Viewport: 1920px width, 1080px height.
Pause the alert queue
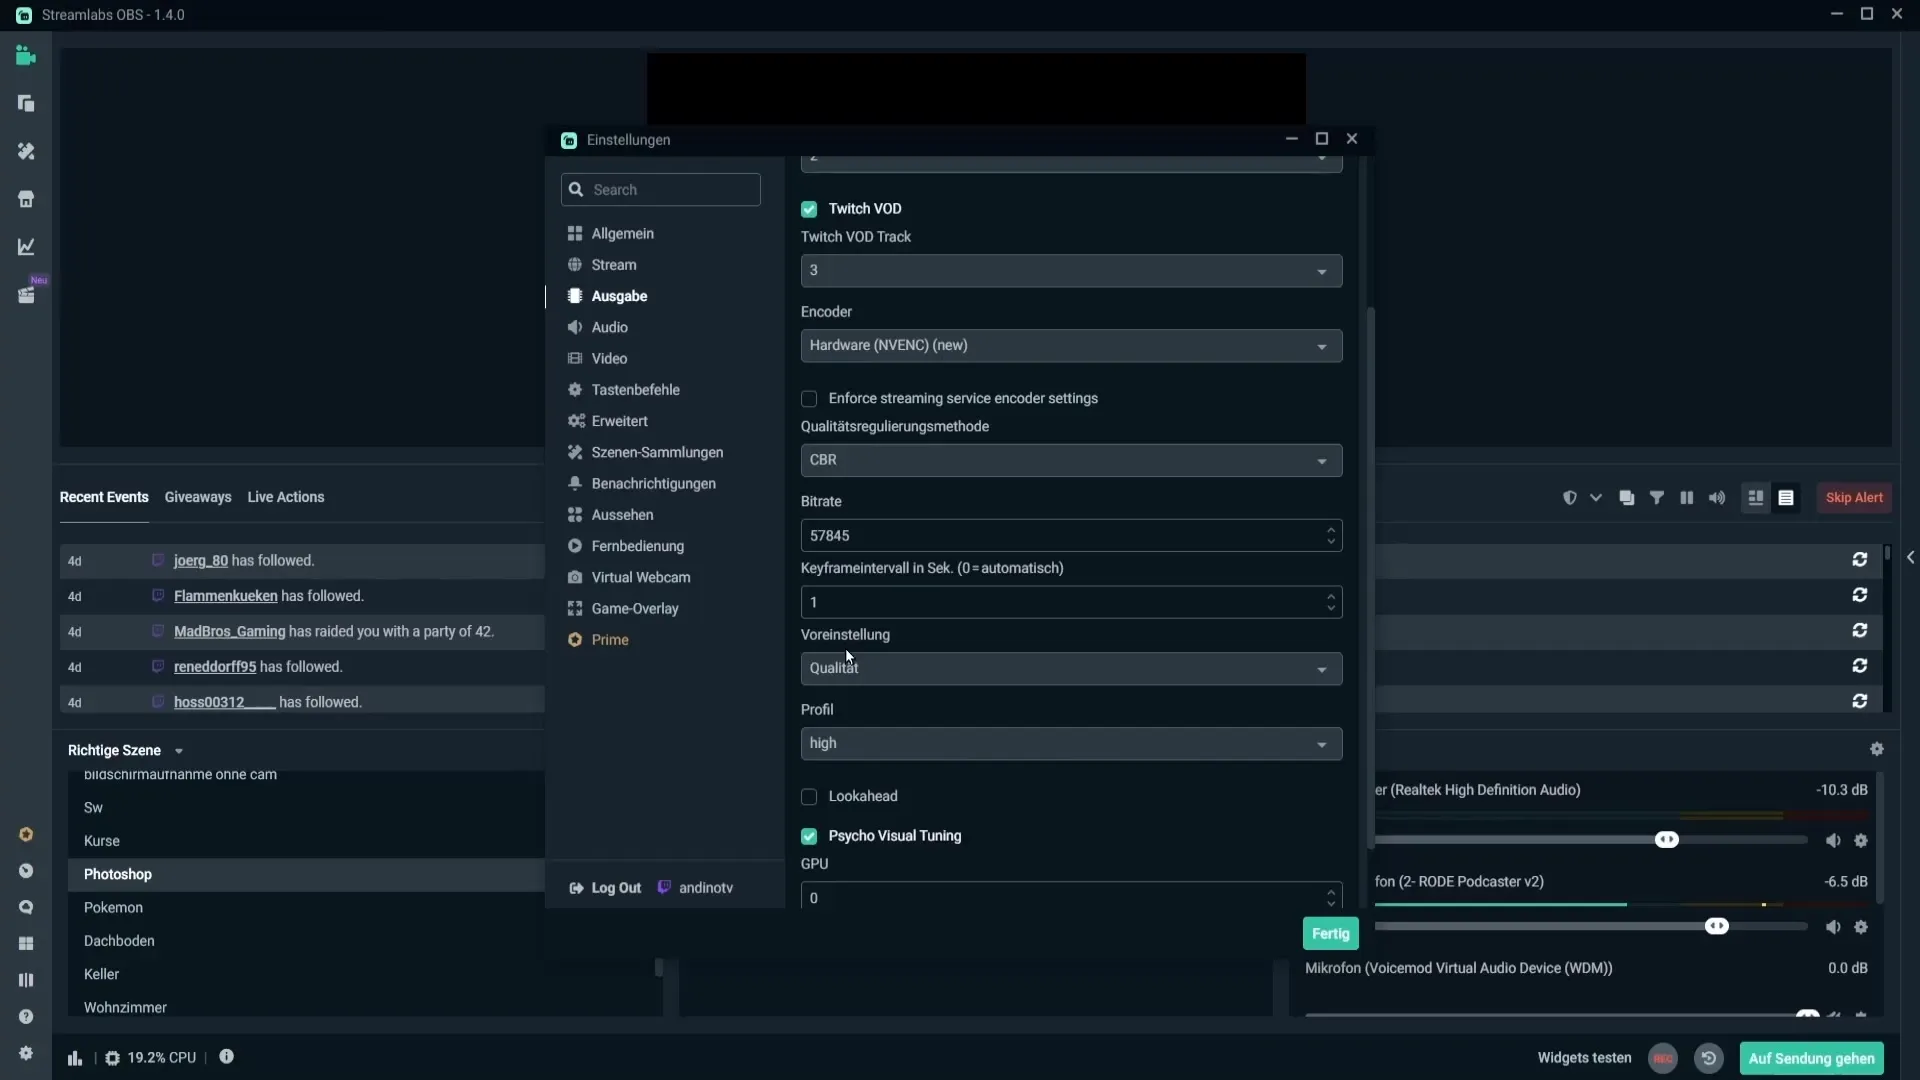click(x=1687, y=498)
